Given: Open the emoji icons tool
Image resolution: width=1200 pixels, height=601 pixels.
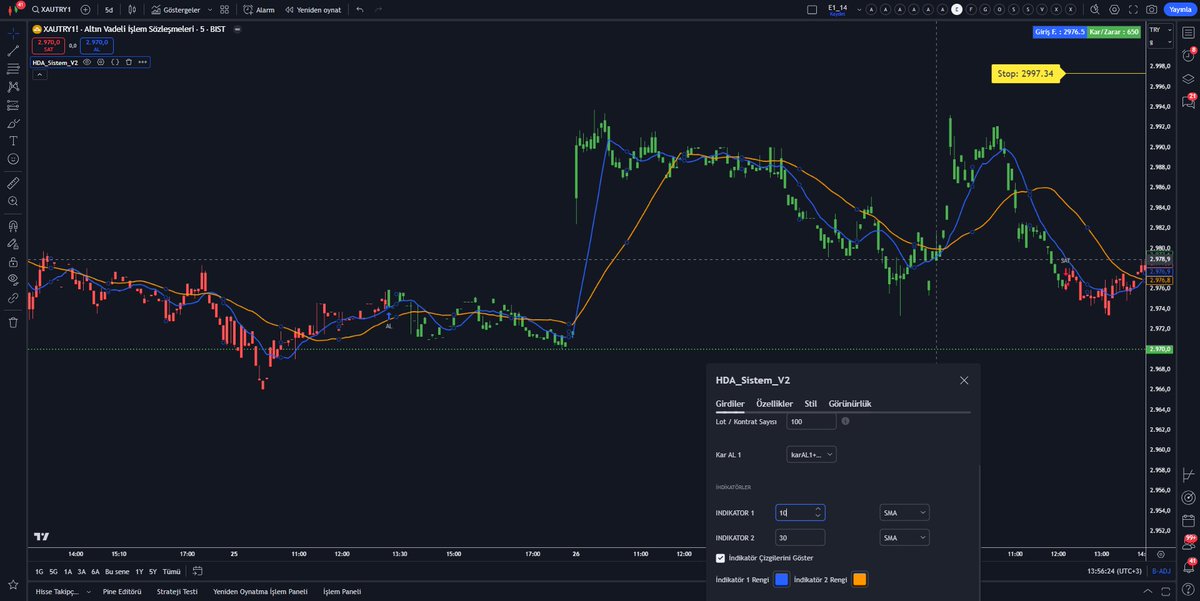Looking at the screenshot, I should [x=13, y=159].
